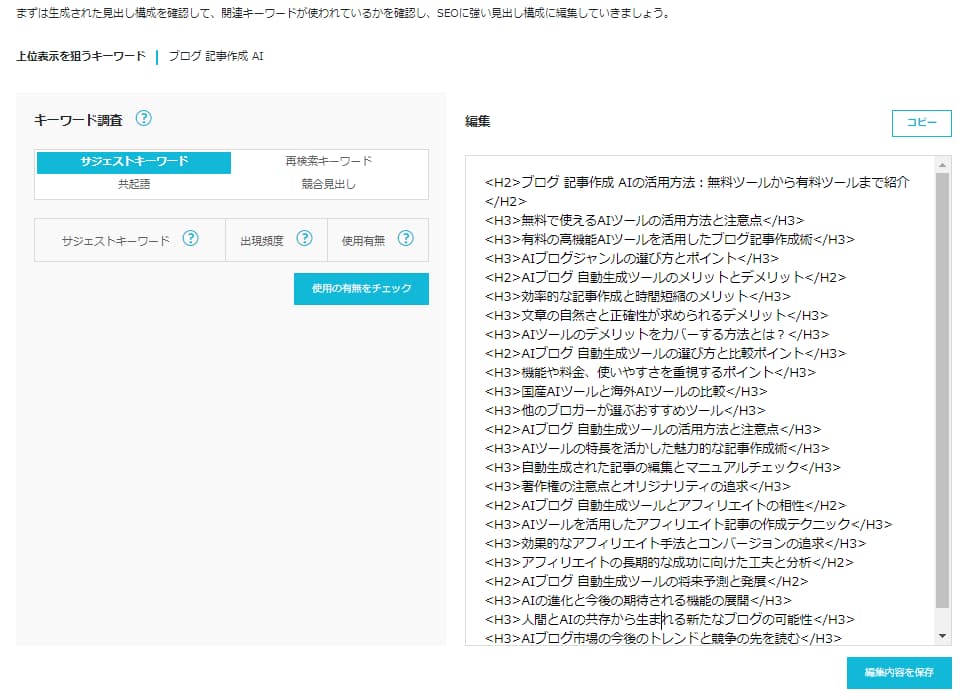Switch to the 再検索キーワード tab

tap(329, 161)
